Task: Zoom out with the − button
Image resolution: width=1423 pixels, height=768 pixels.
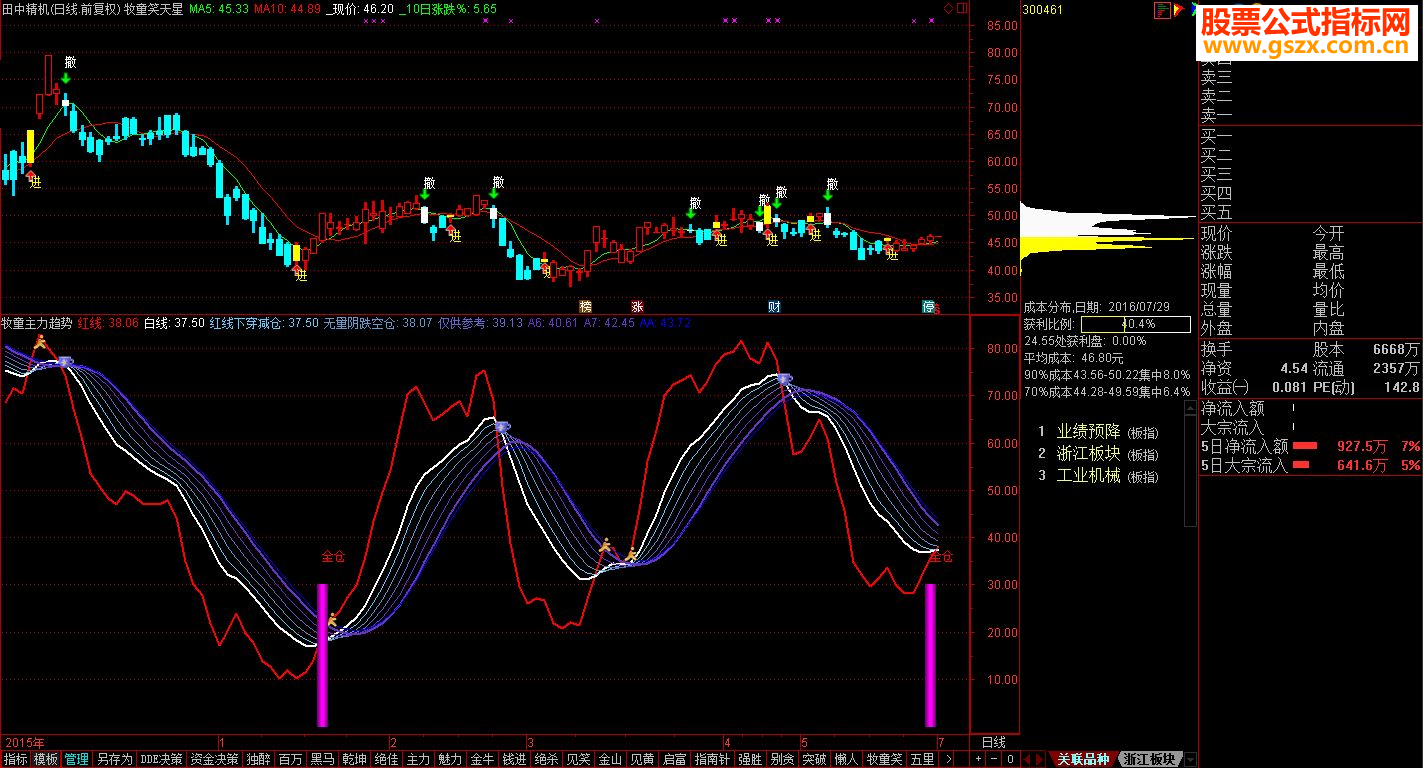Action: point(994,759)
